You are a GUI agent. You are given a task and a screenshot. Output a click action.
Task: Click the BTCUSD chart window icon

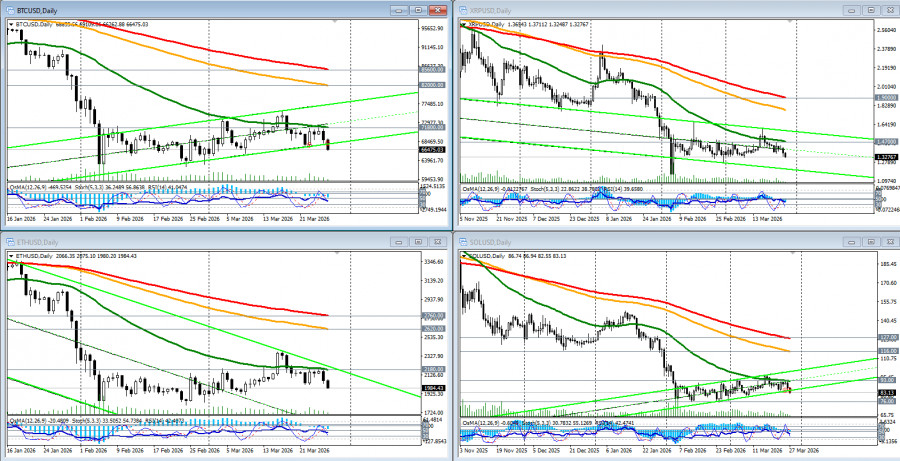8,9
